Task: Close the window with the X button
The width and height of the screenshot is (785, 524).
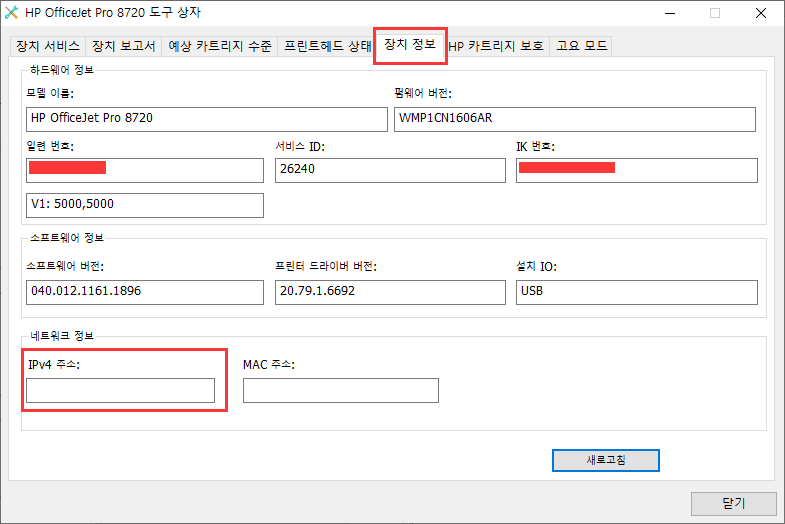Action: (760, 13)
